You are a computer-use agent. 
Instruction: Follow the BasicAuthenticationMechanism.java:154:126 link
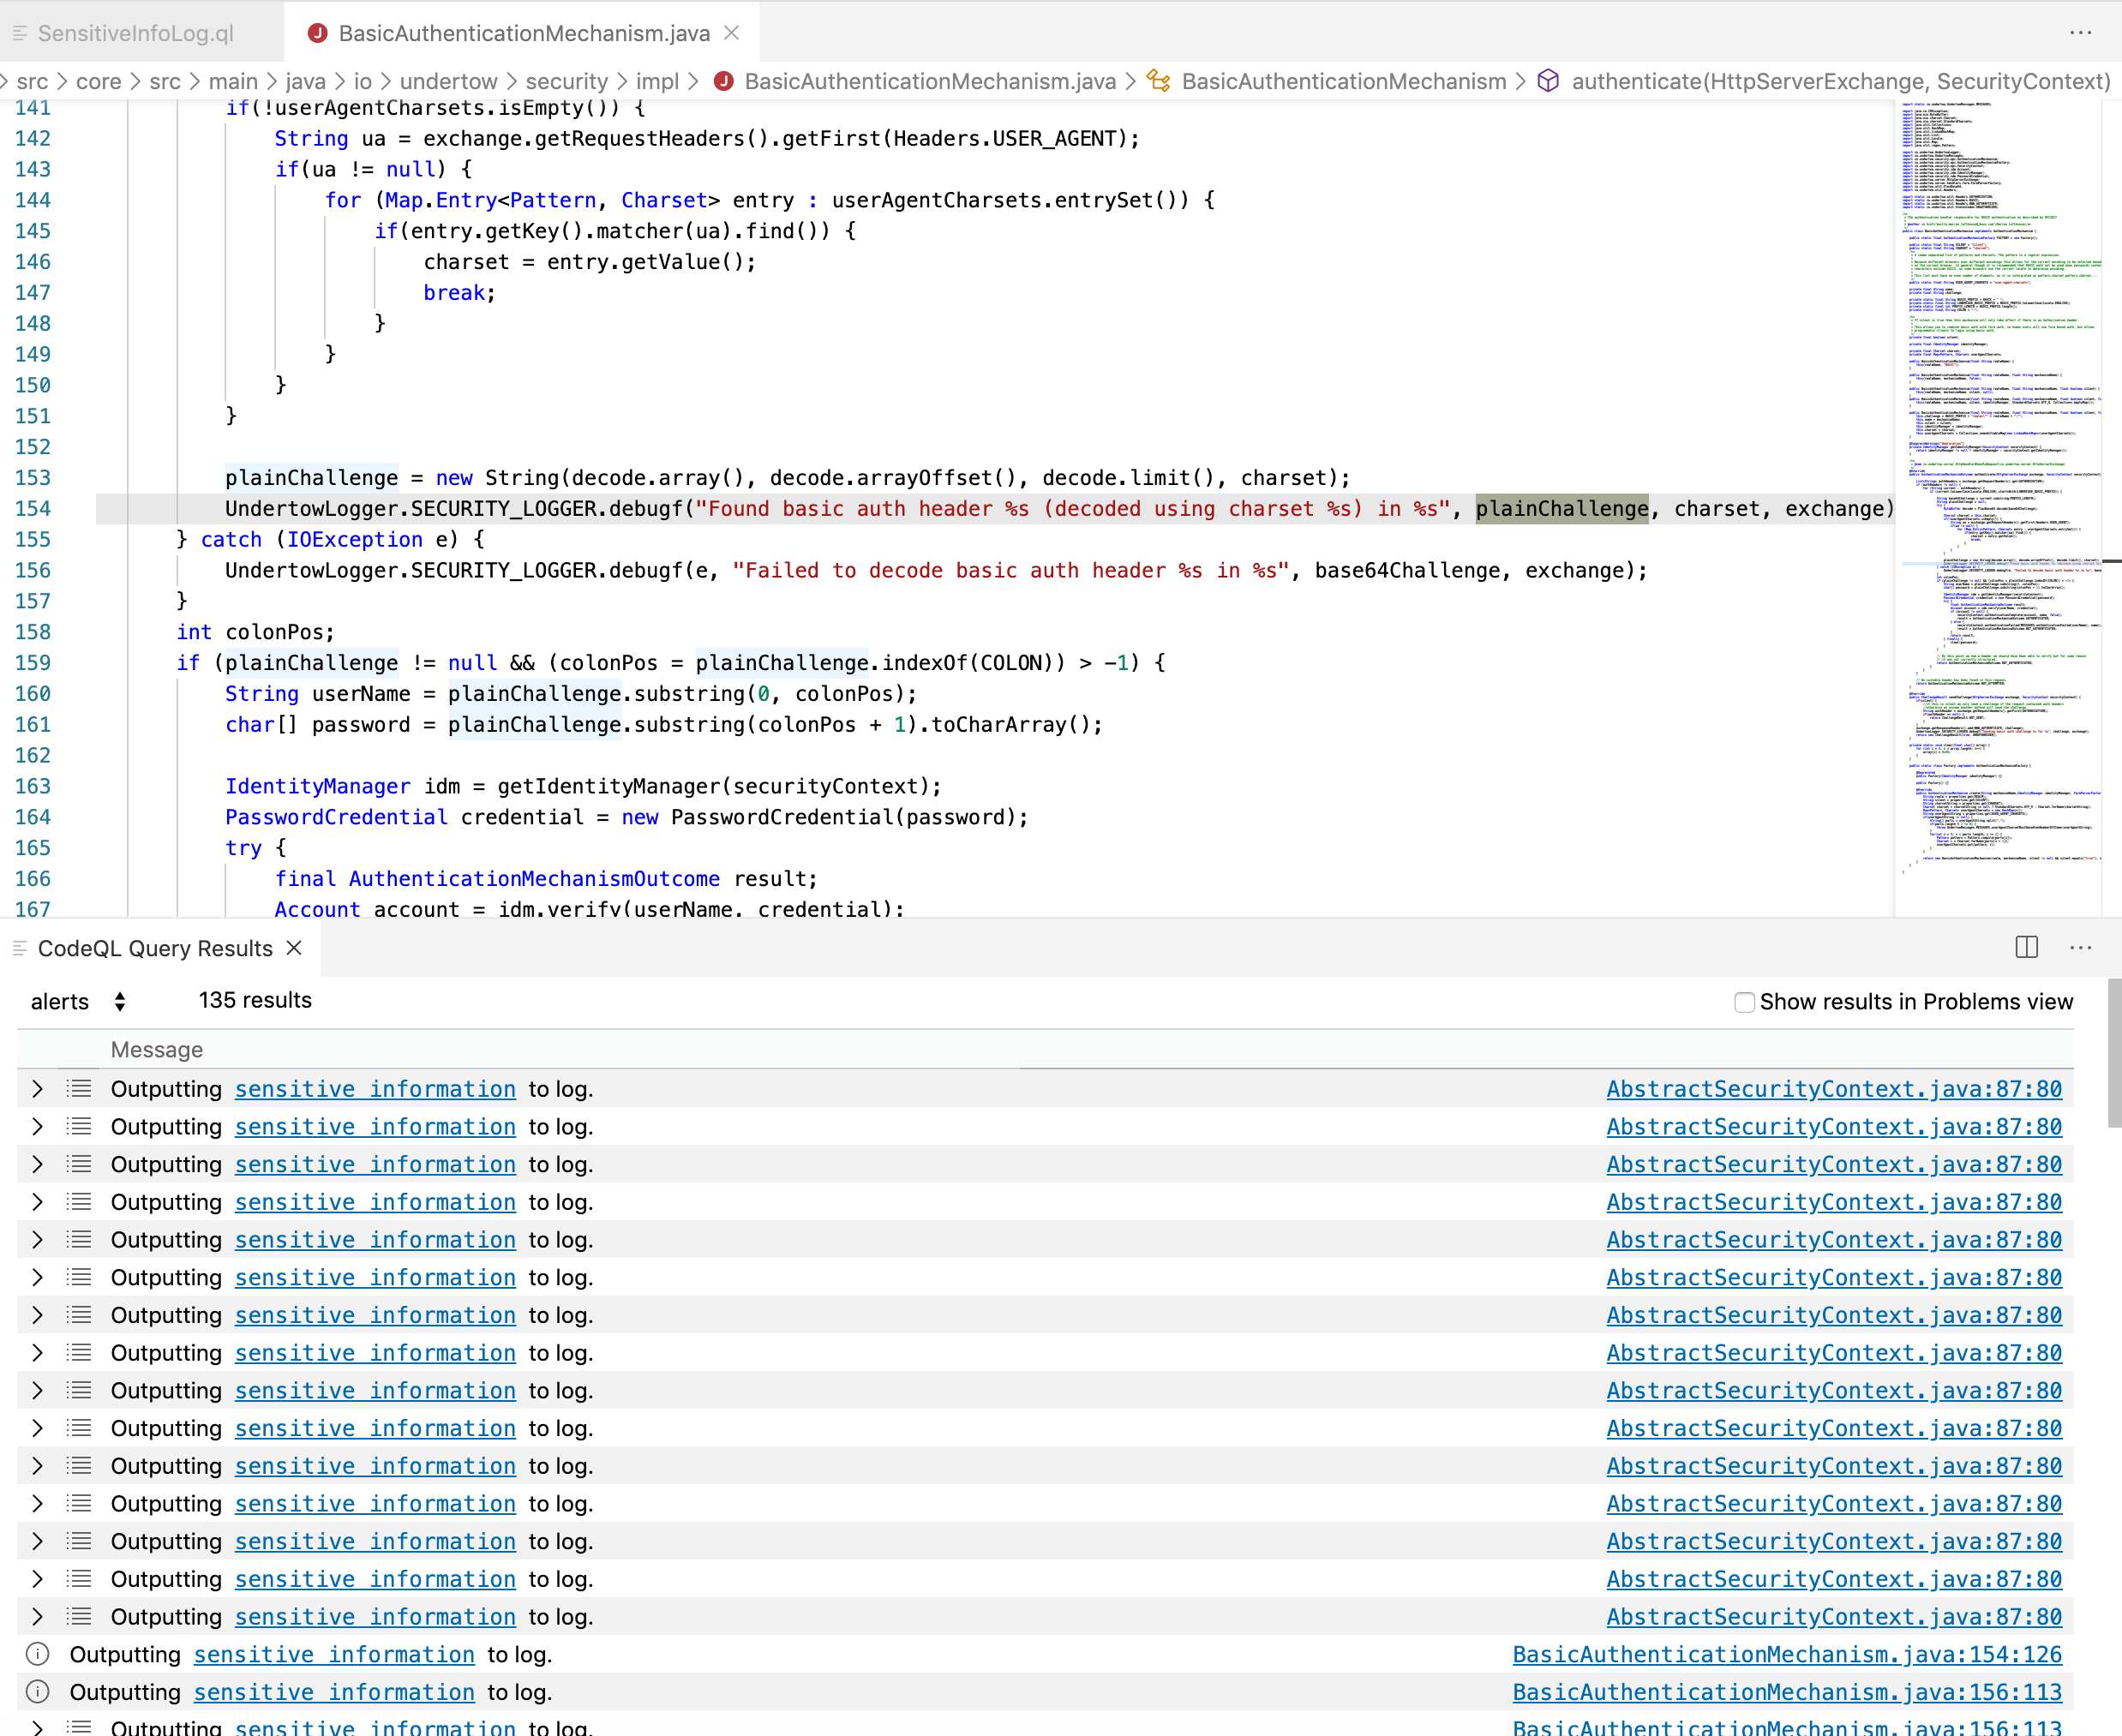point(1786,1654)
